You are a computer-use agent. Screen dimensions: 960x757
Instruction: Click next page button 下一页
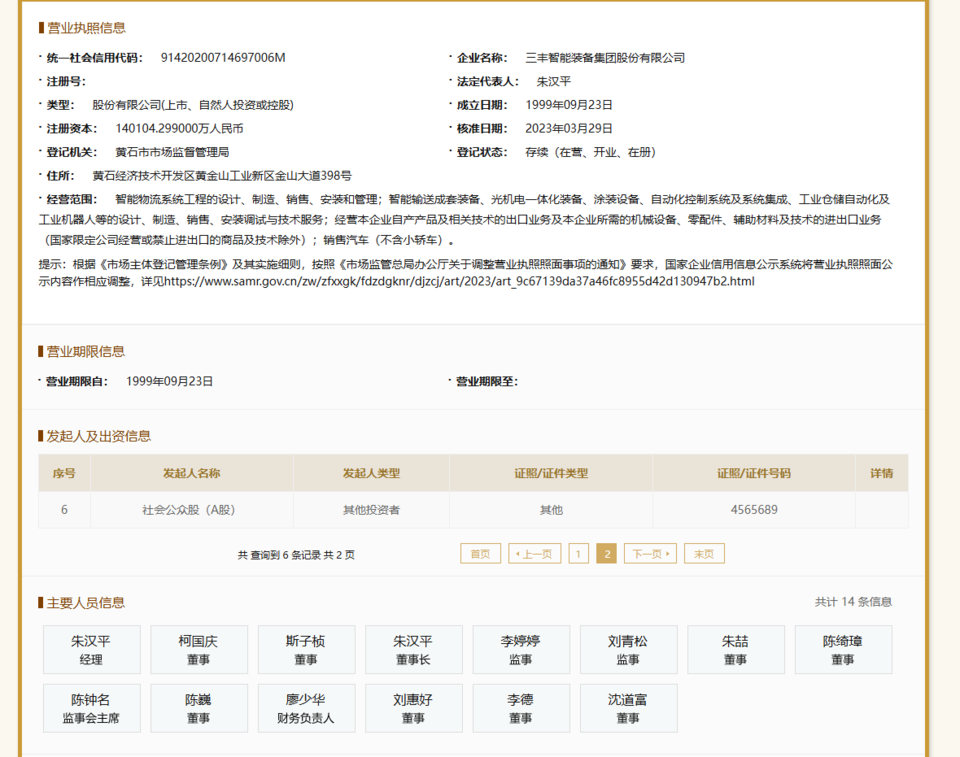(x=650, y=554)
